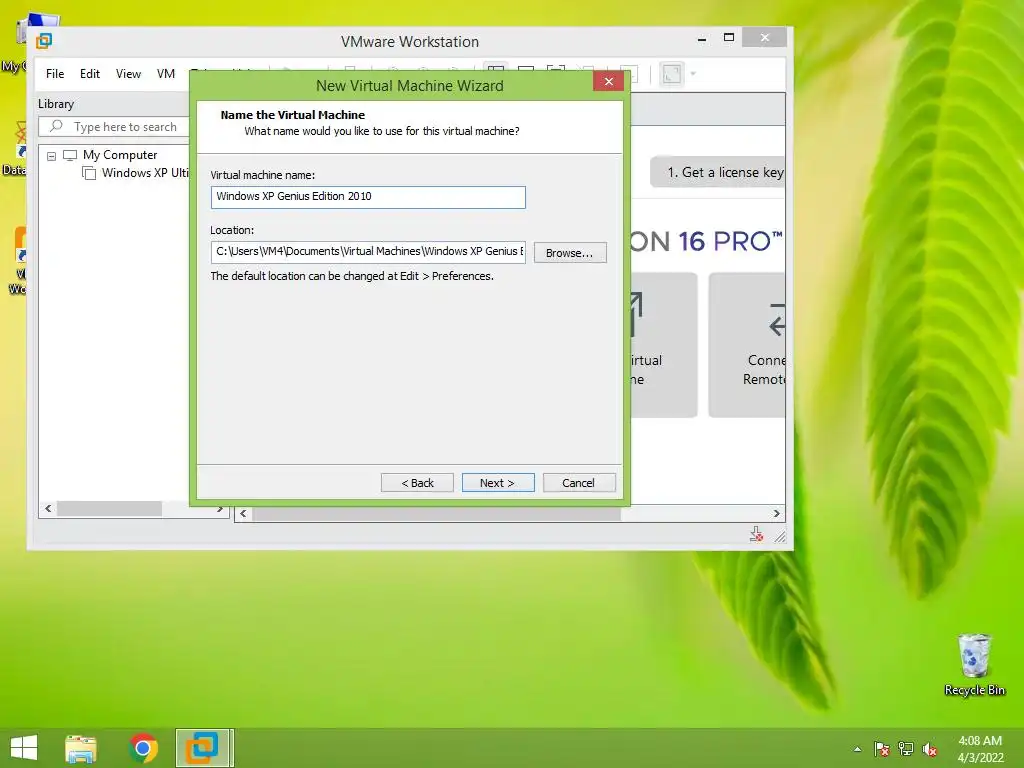This screenshot has height=768, width=1024.
Task: Click the 'Get a license key' step
Action: [718, 172]
